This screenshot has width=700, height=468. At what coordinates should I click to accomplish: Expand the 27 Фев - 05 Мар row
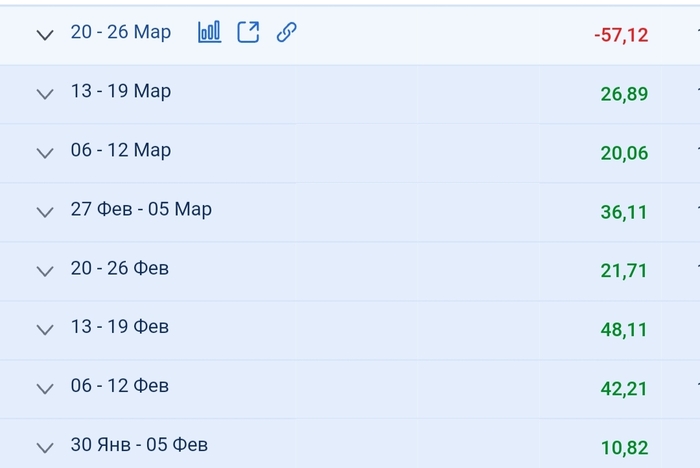pyautogui.click(x=44, y=212)
